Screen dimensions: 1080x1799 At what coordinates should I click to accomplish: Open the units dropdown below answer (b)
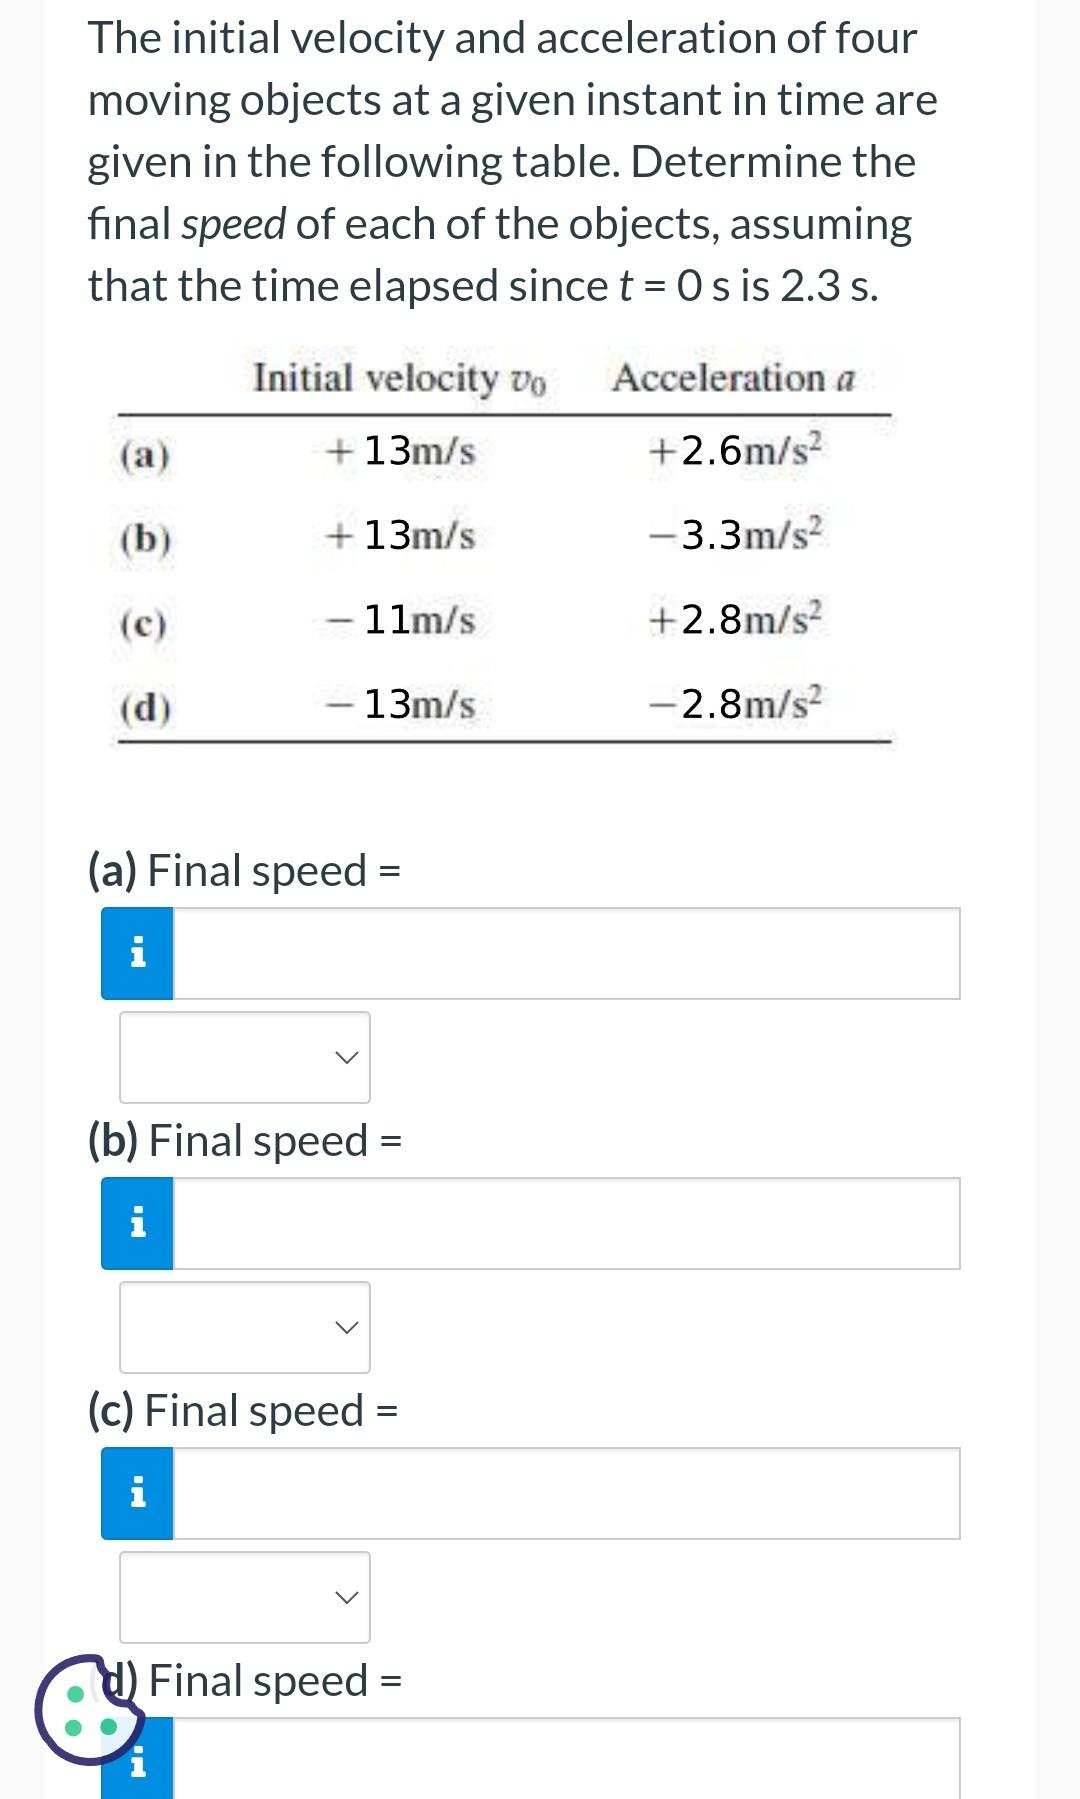(x=244, y=1327)
